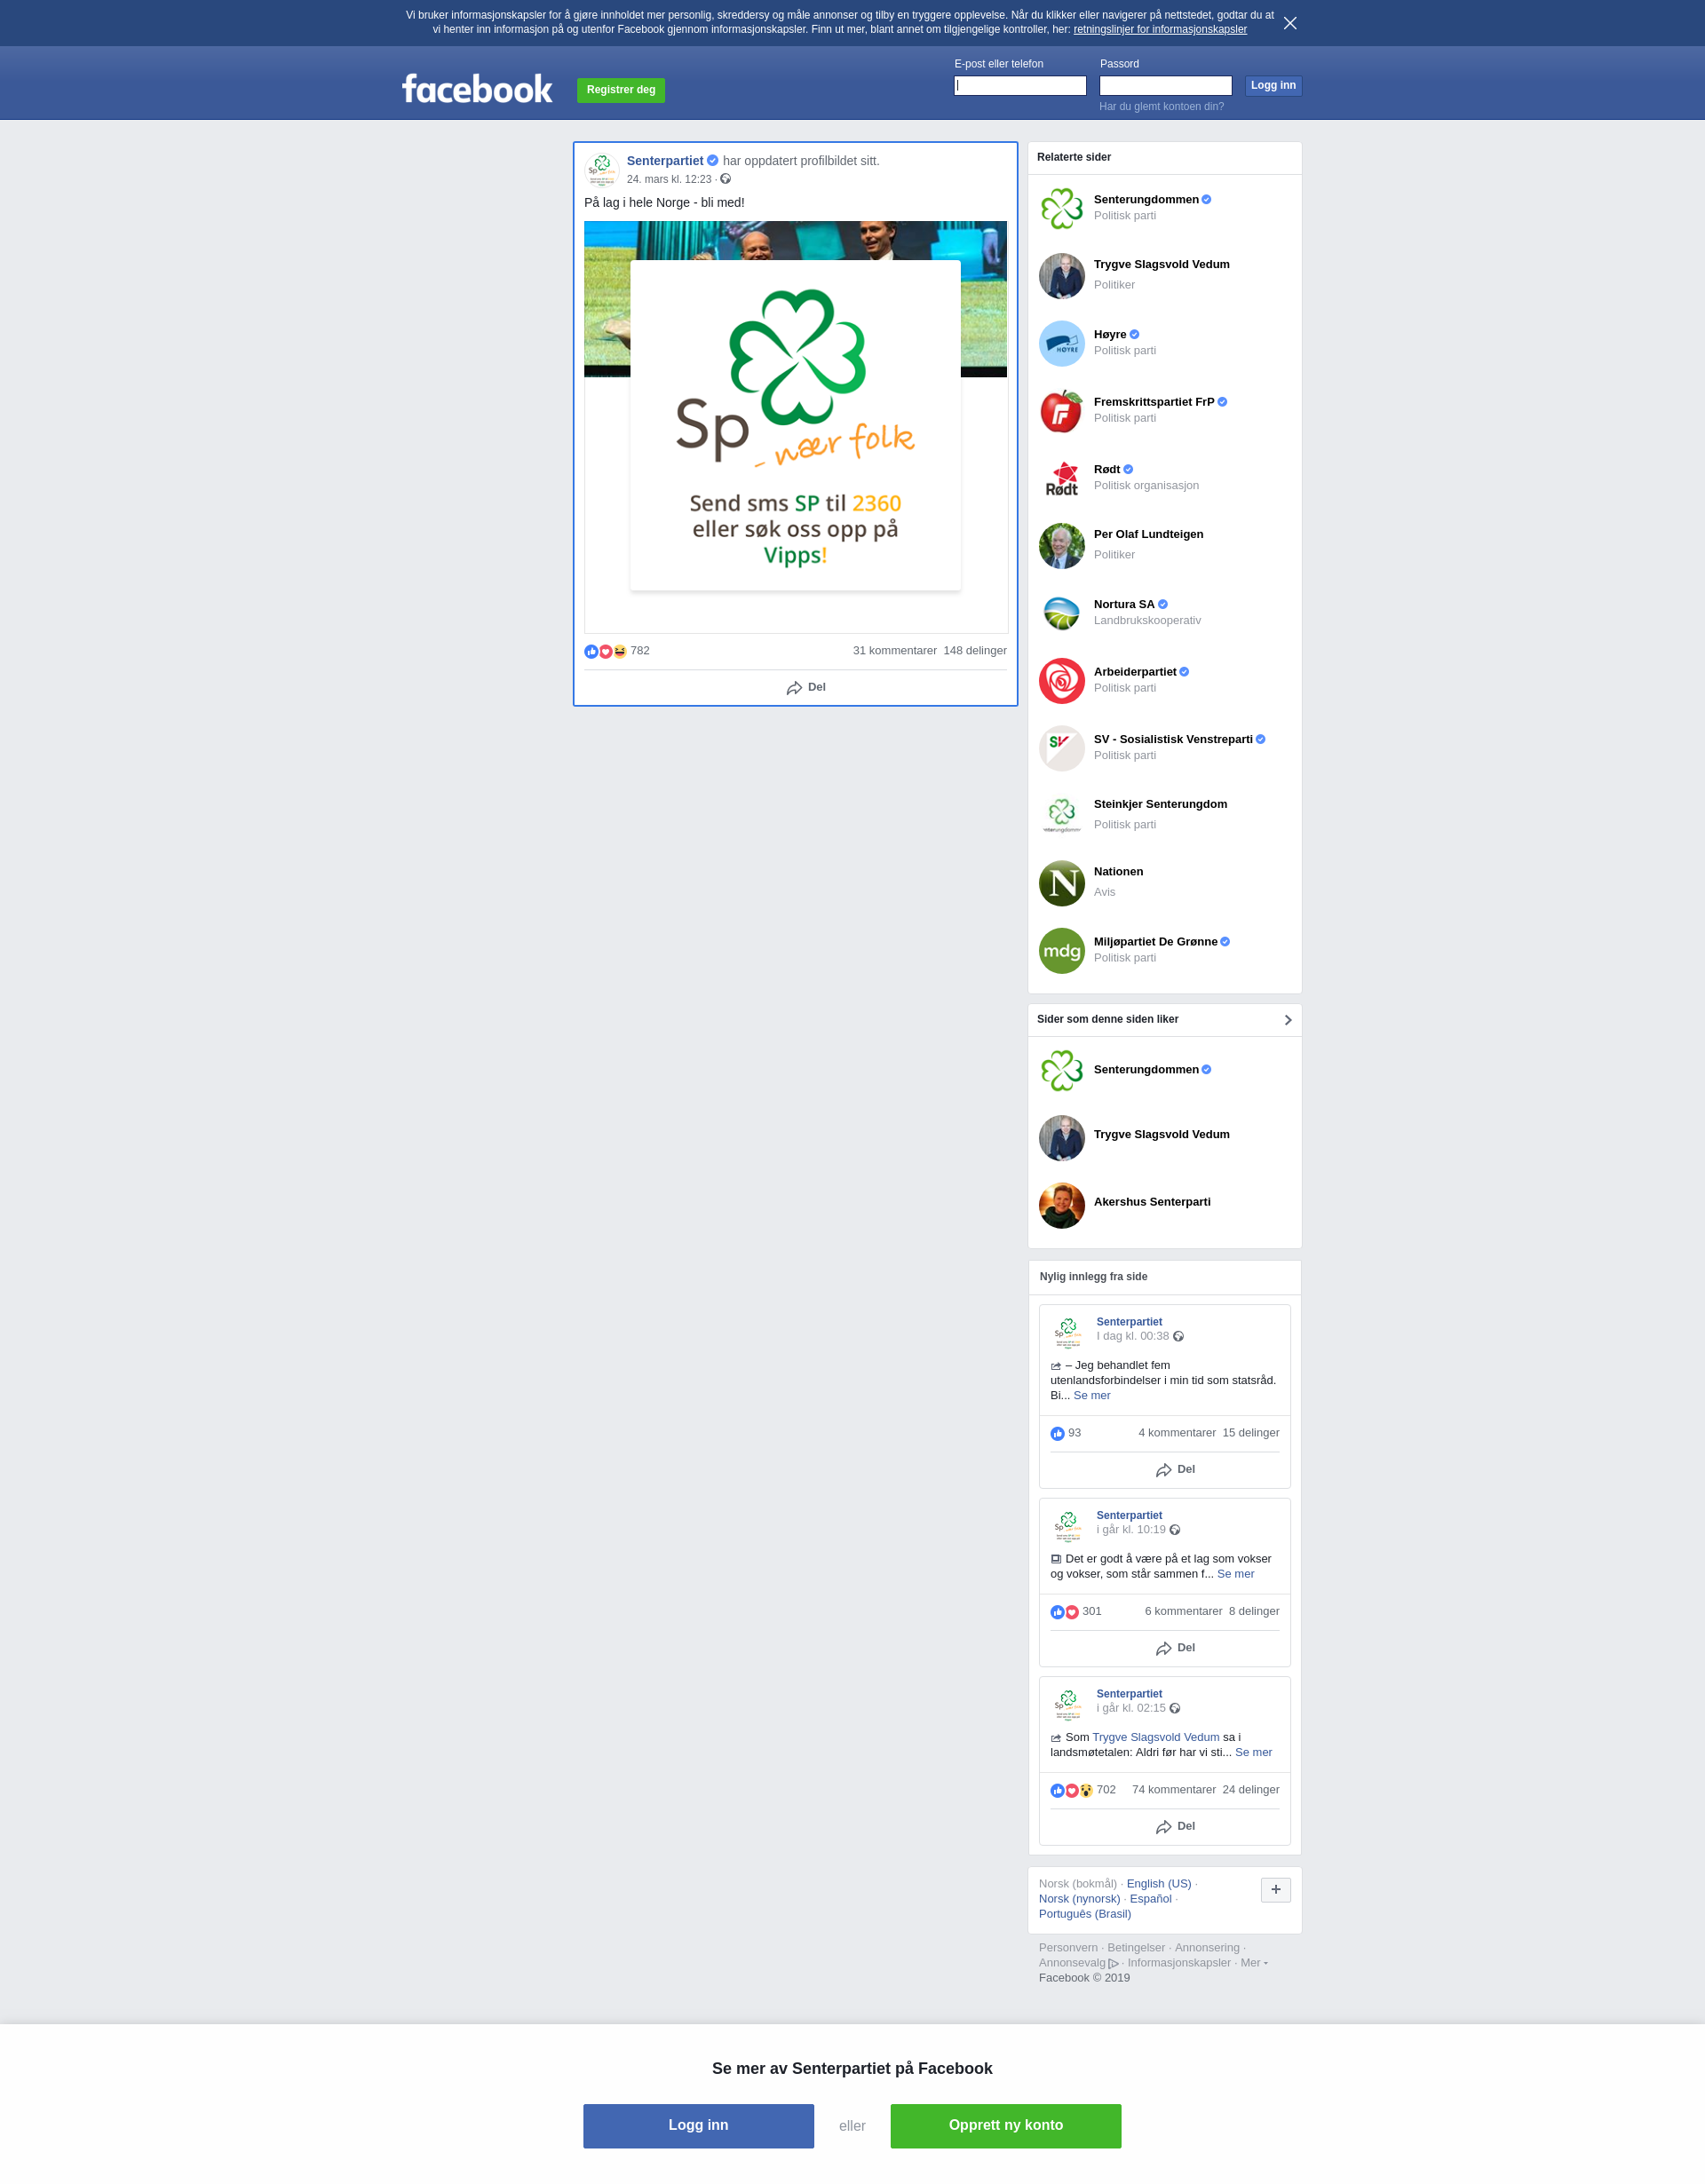Screen dimensions: 1705x2184
Task: Open the Fremskrittspartiet FrP apple logo
Action: click(x=1061, y=411)
